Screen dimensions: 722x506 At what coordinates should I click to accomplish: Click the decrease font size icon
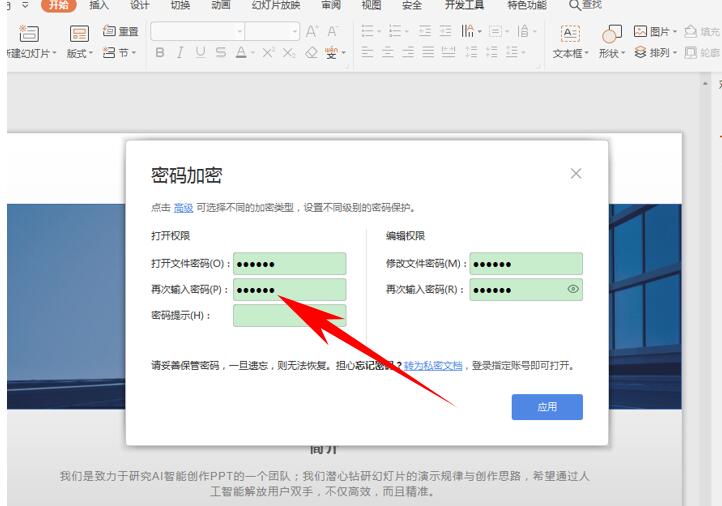point(332,32)
